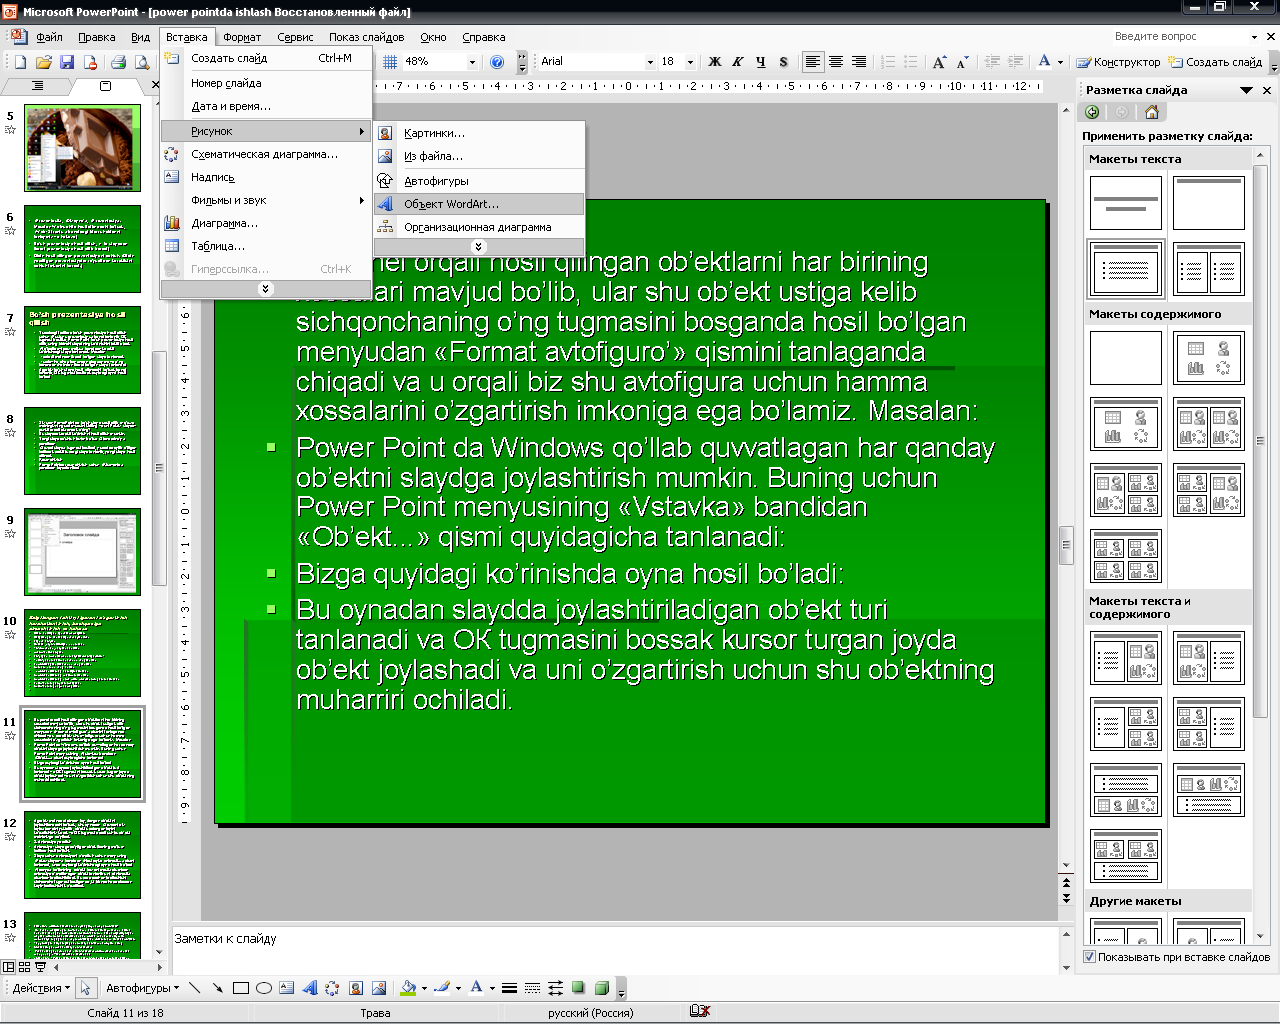Choose Таблица menu entry

coord(266,246)
